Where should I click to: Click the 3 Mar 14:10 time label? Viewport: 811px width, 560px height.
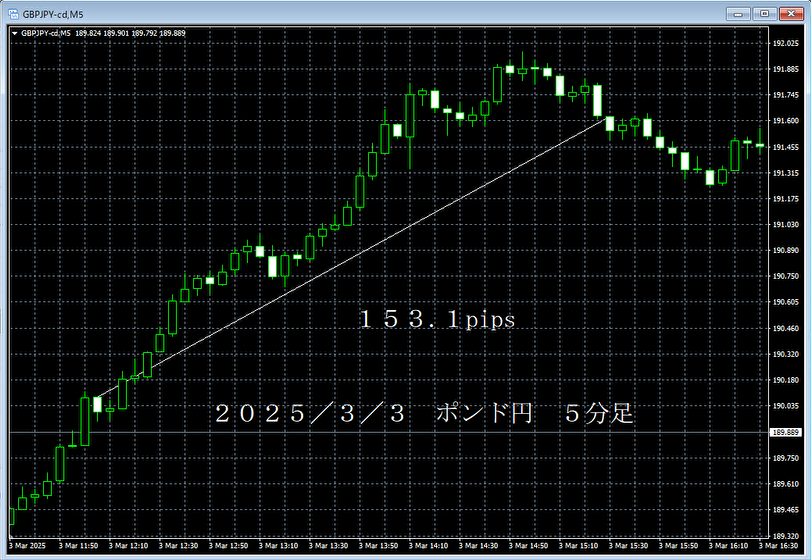coord(434,546)
